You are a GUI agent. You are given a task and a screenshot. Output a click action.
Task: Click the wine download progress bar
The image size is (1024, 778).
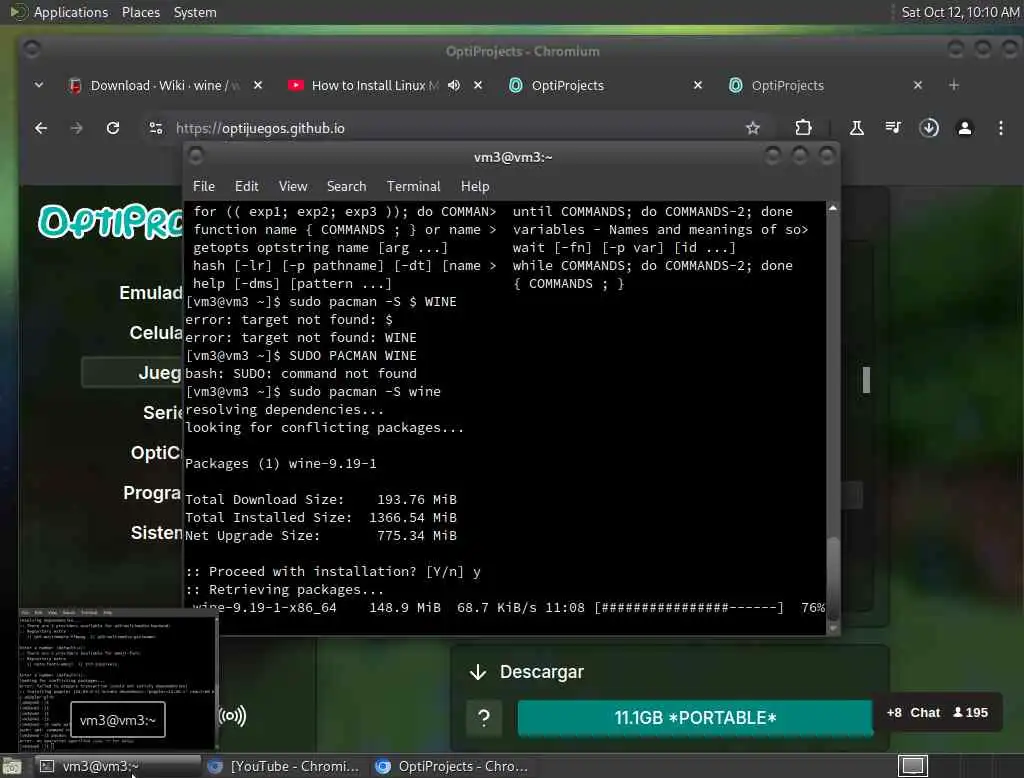tap(689, 608)
